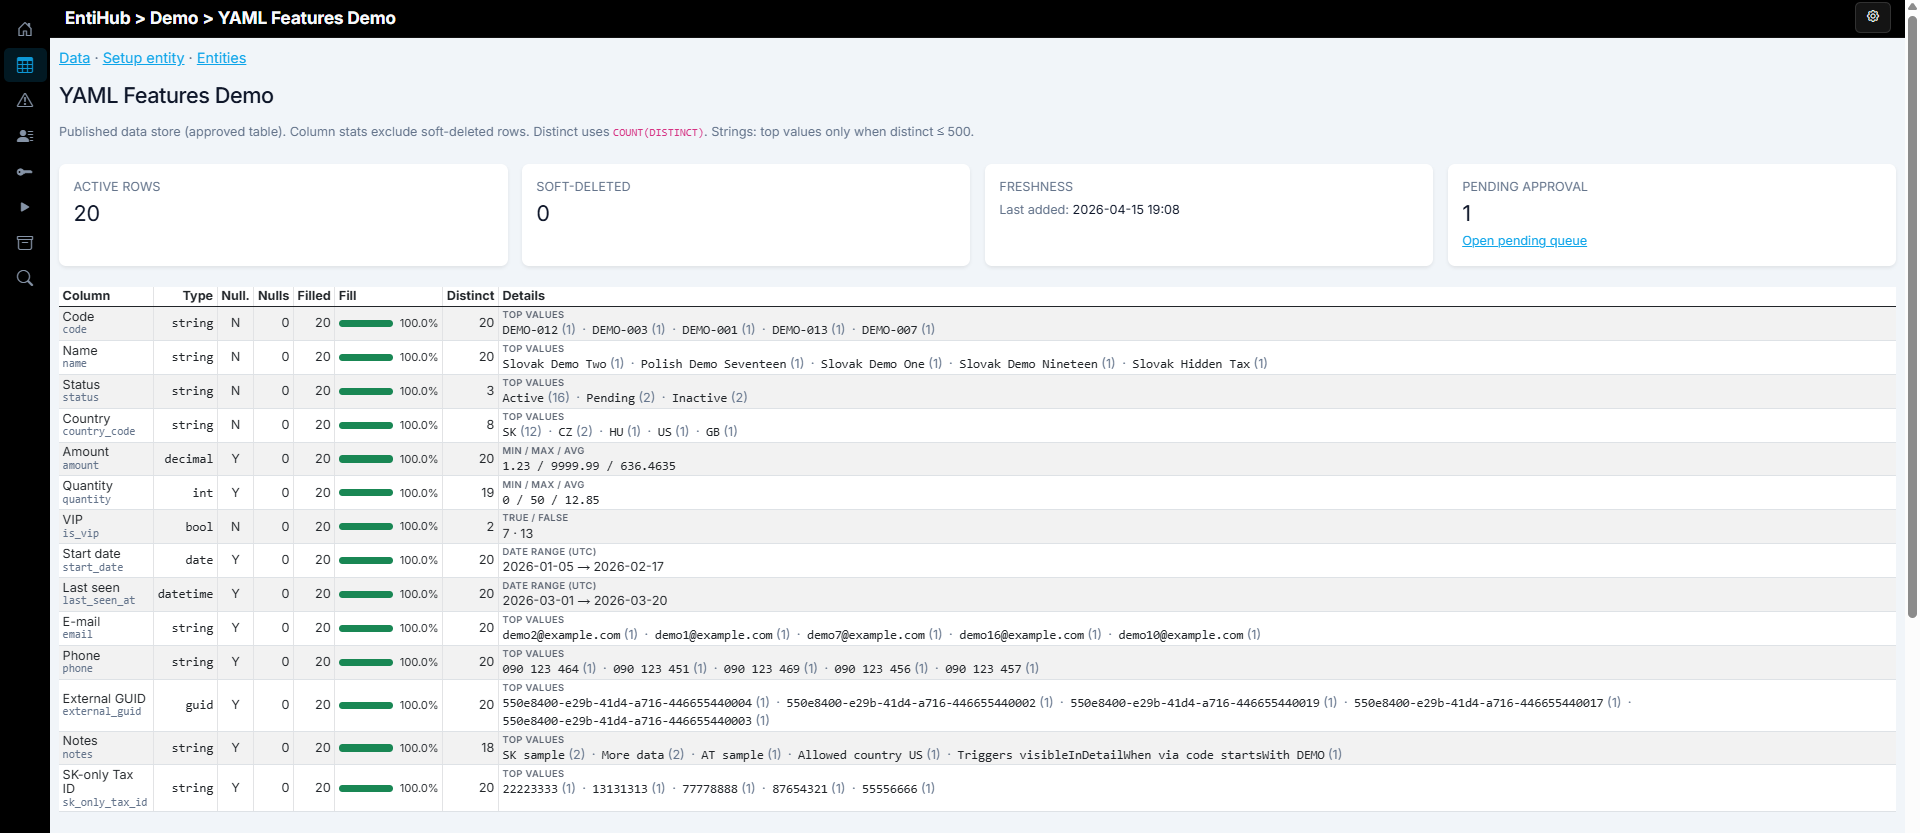Click the GUID ending 446655440004
Image resolution: width=1920 pixels, height=833 pixels.
point(627,703)
